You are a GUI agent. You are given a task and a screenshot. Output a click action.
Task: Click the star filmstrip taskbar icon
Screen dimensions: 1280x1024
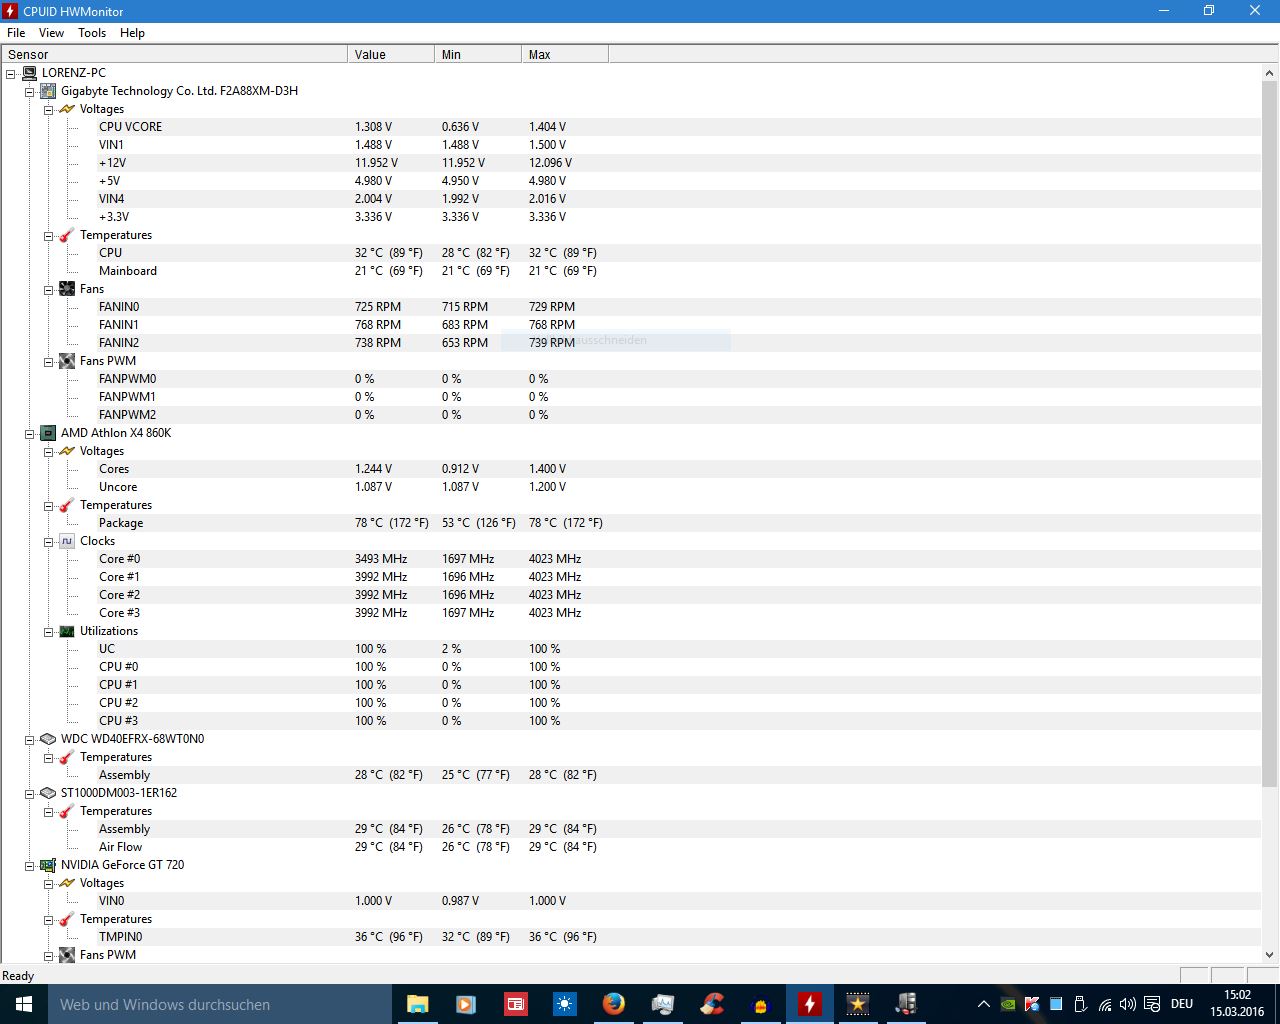pos(858,1004)
